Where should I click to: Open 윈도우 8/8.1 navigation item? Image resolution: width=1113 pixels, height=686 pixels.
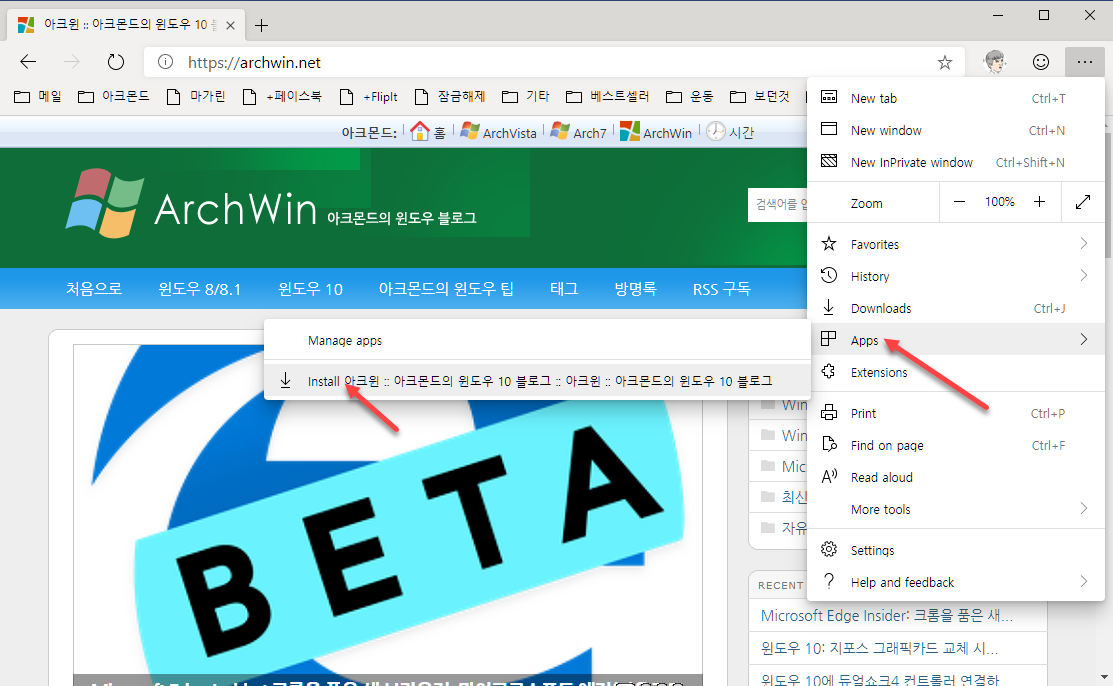tap(199, 288)
